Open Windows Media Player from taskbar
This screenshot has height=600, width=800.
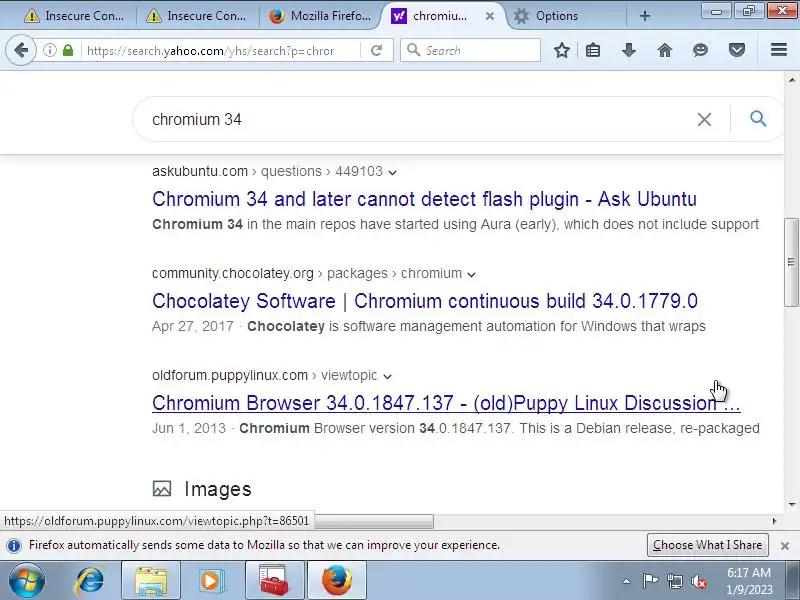point(212,580)
